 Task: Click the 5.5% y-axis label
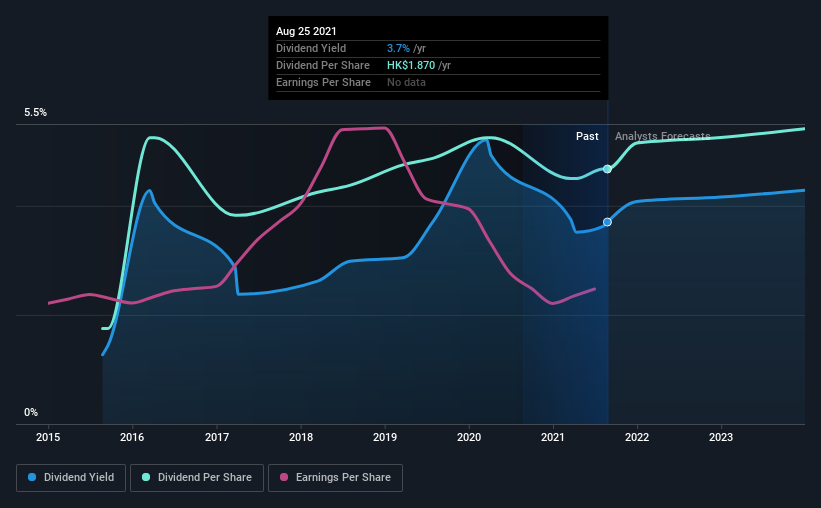36,113
